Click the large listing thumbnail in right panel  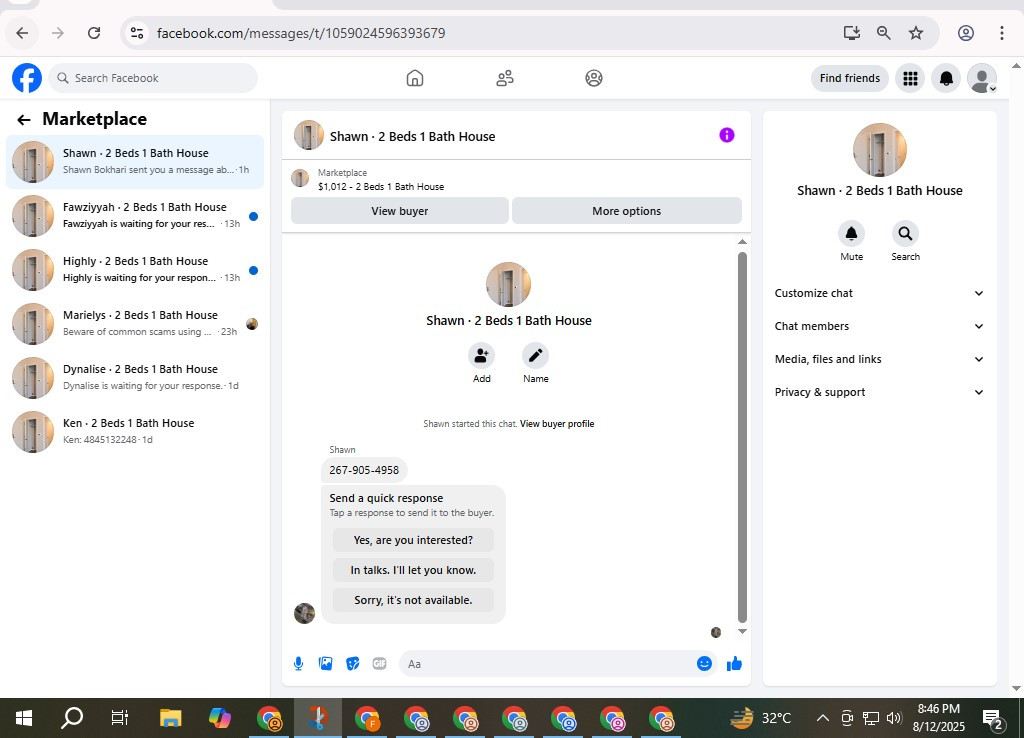(880, 150)
